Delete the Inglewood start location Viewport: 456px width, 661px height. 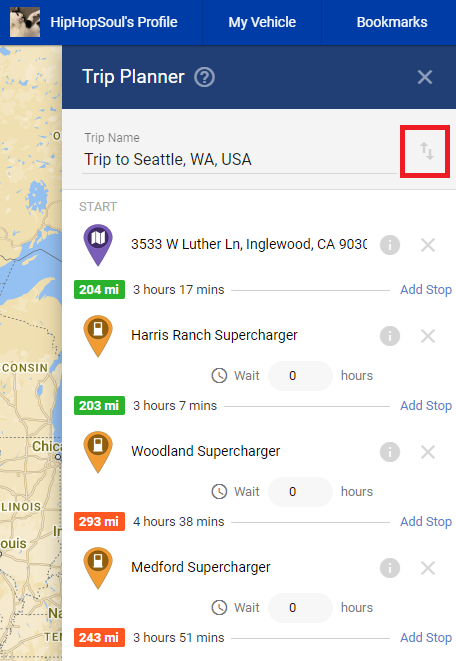428,245
